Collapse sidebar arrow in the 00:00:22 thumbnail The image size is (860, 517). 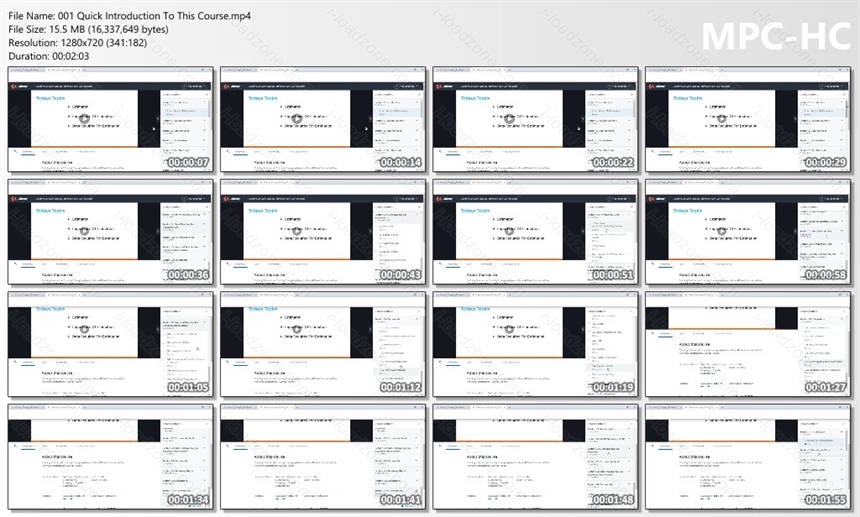582,118
